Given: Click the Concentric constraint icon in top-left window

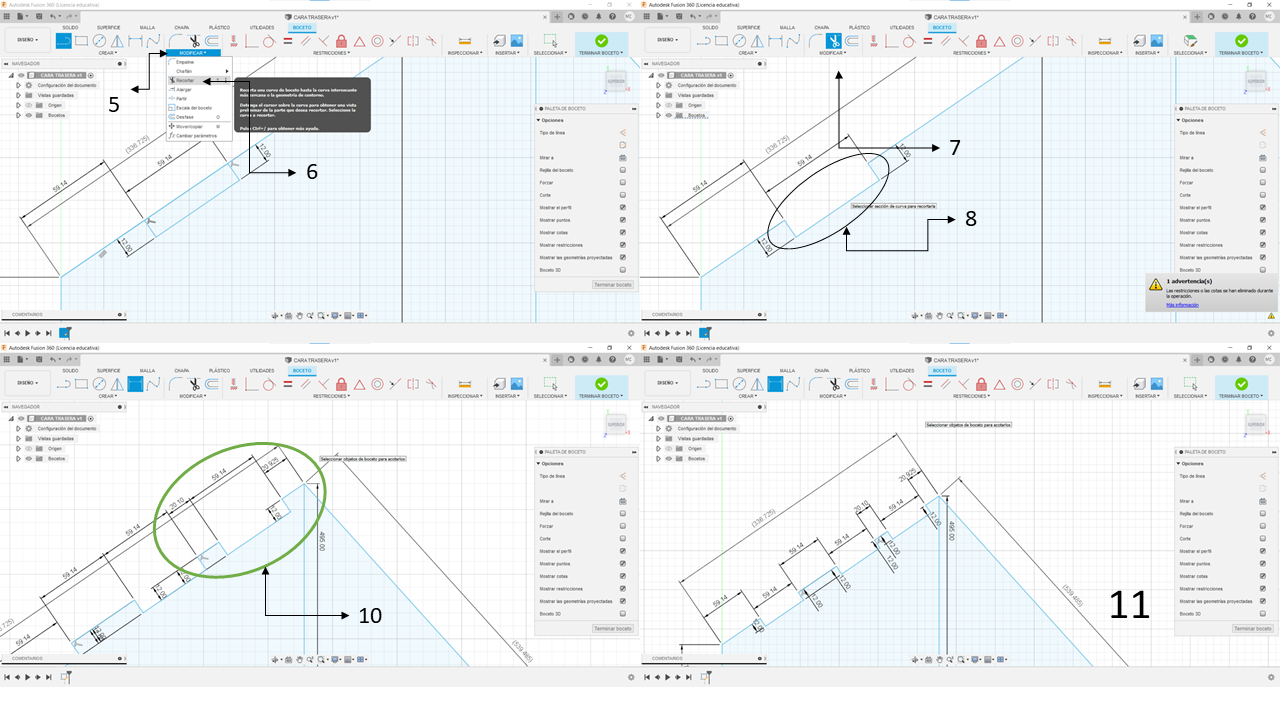Looking at the screenshot, I should coord(377,41).
